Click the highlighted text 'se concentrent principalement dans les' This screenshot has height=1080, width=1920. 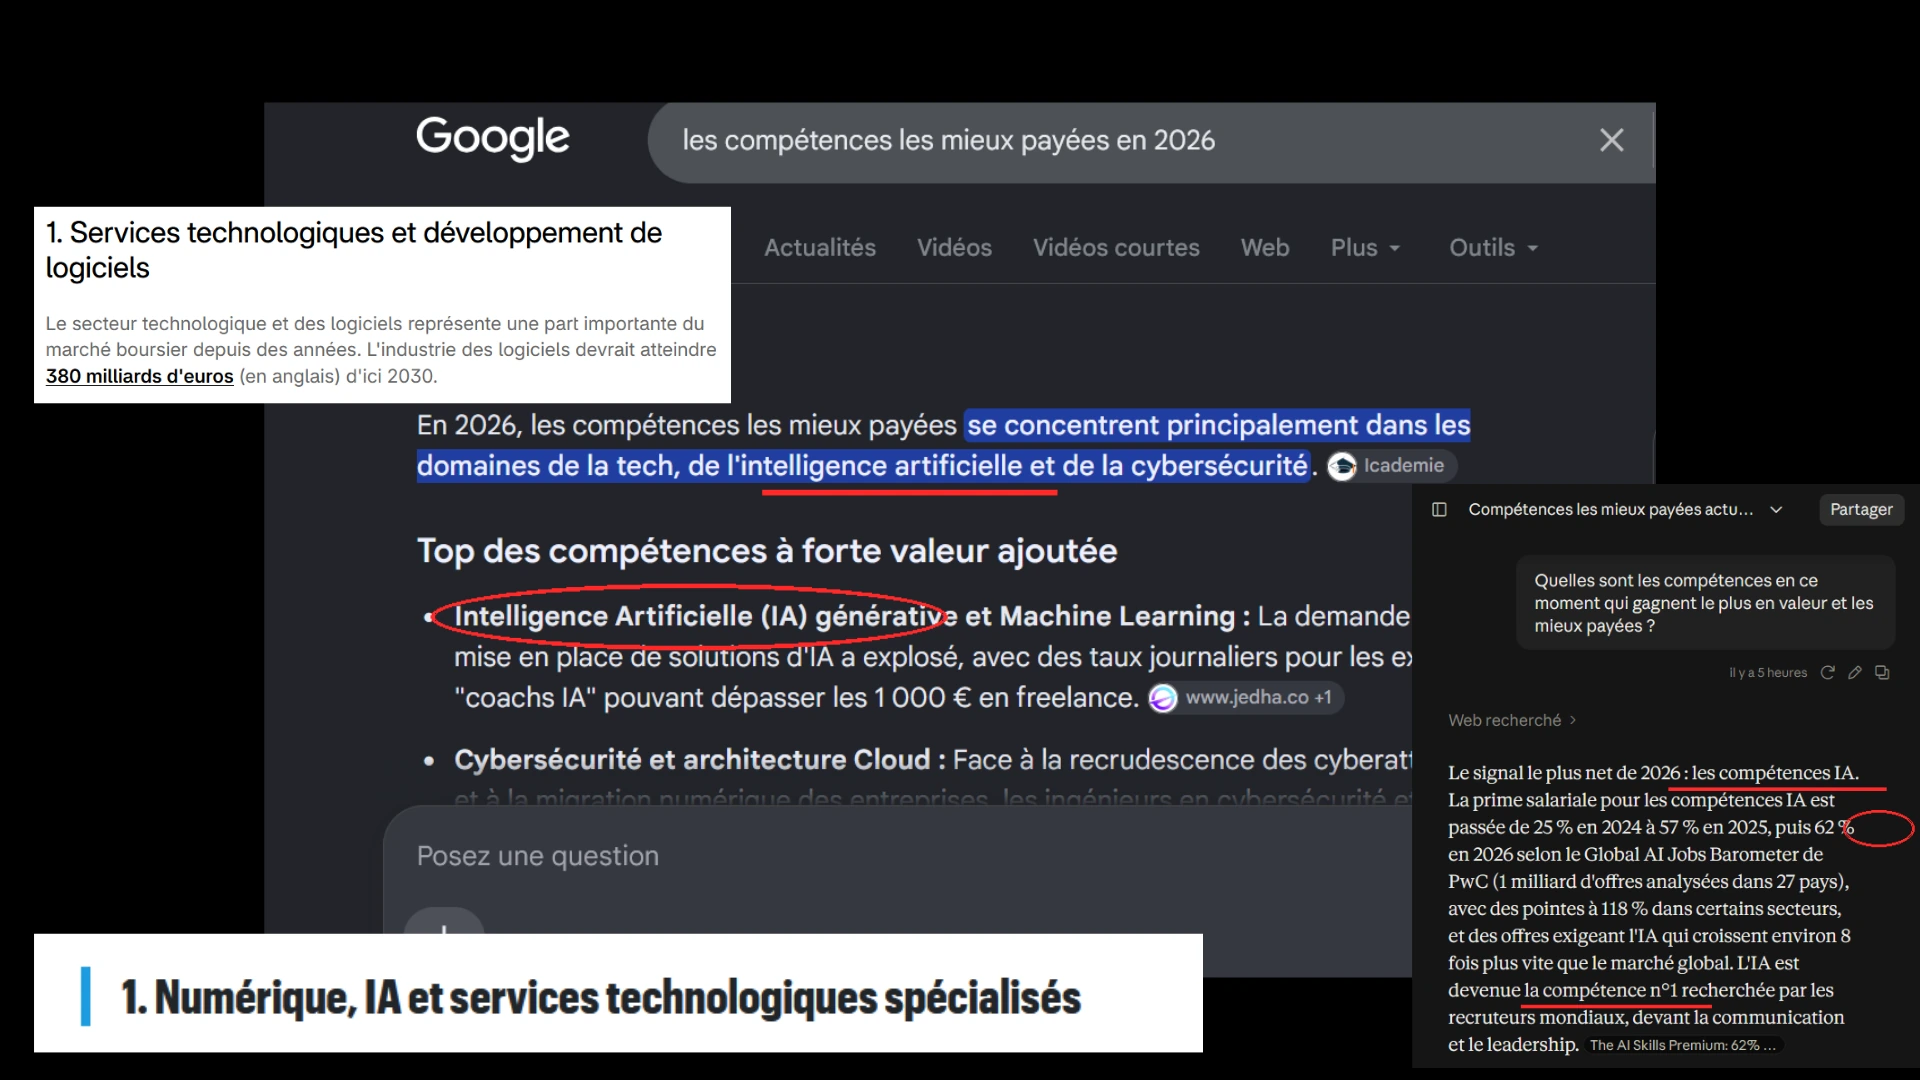(1218, 426)
